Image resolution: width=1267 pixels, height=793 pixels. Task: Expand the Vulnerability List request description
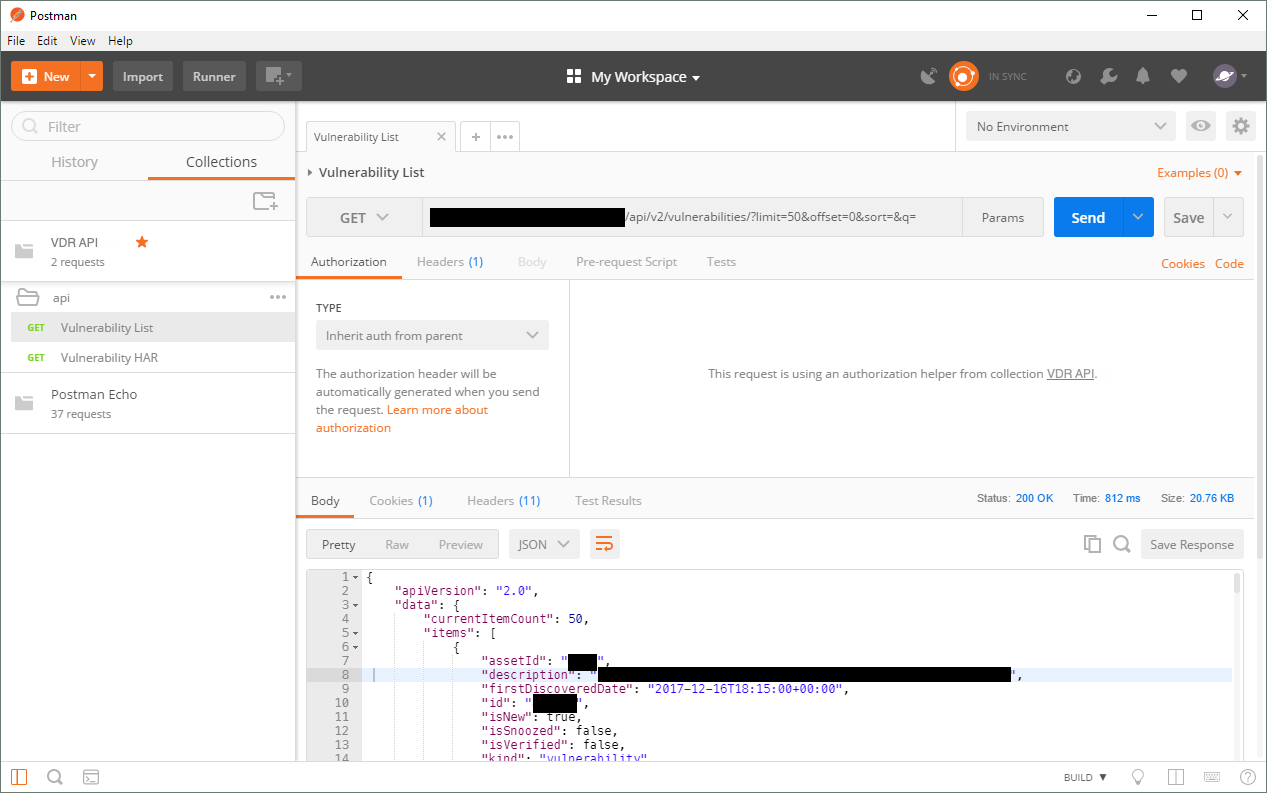pyautogui.click(x=310, y=172)
